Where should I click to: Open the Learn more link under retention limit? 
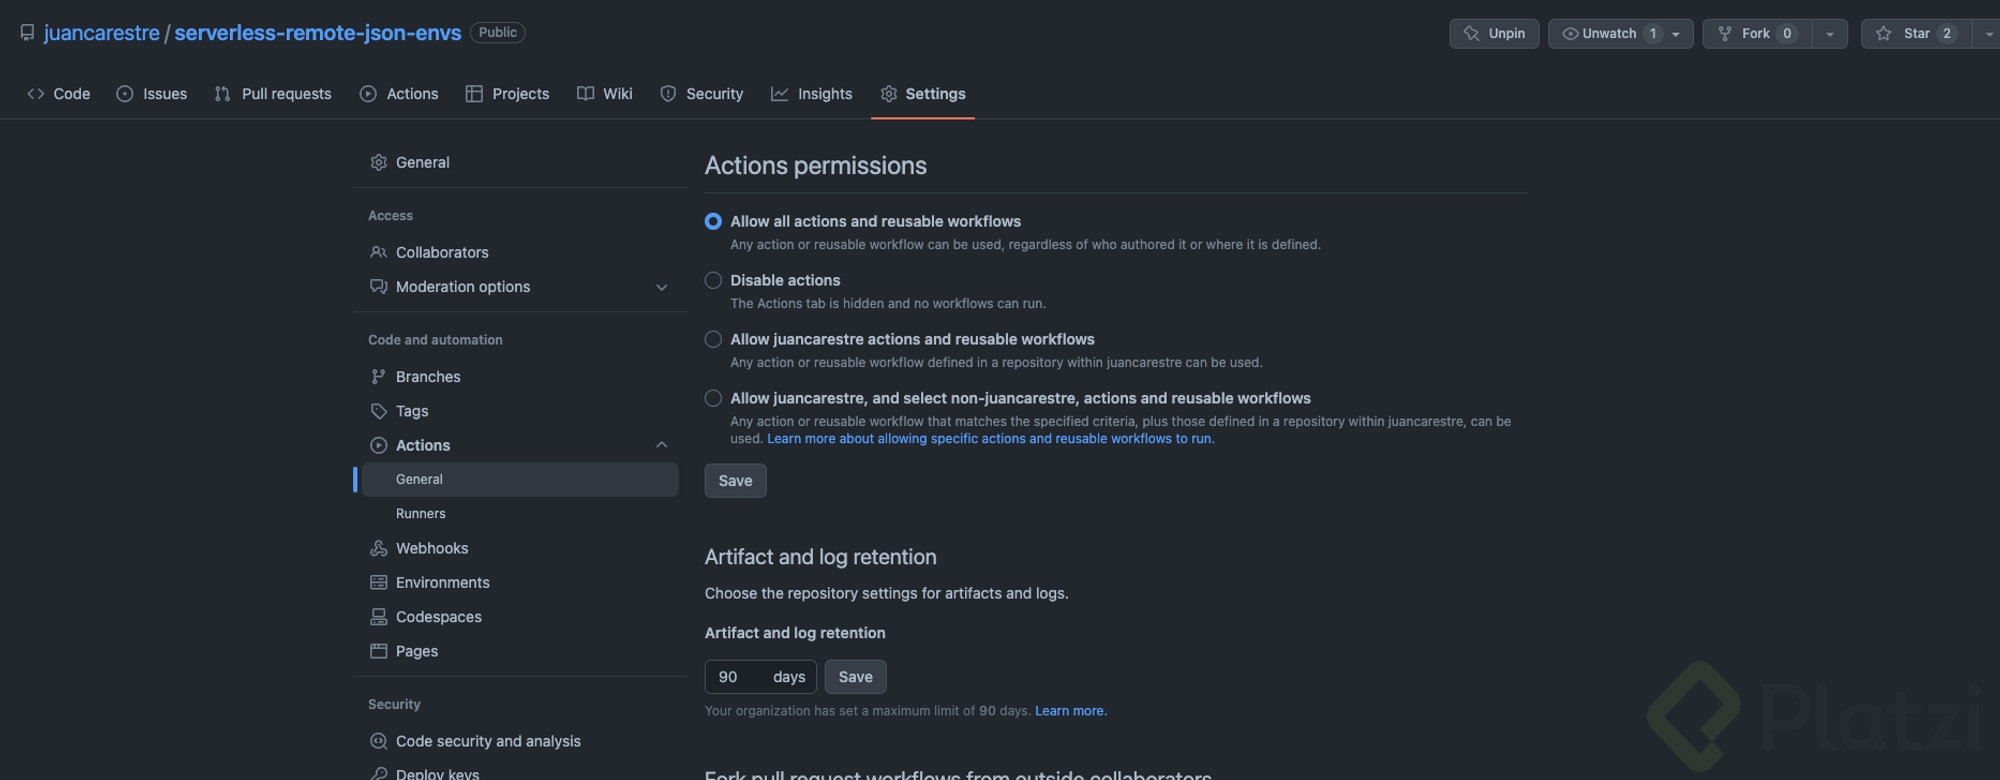1070,711
